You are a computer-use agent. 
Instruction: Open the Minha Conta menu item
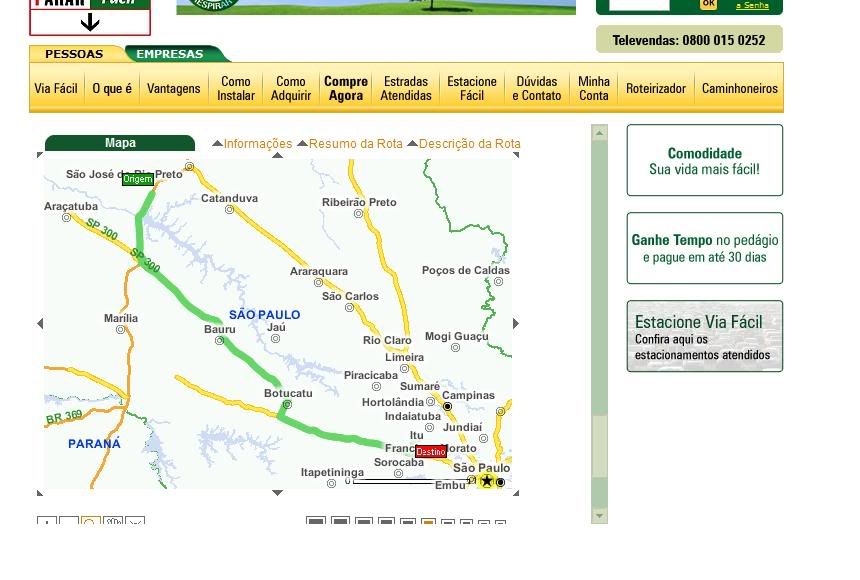click(x=594, y=88)
